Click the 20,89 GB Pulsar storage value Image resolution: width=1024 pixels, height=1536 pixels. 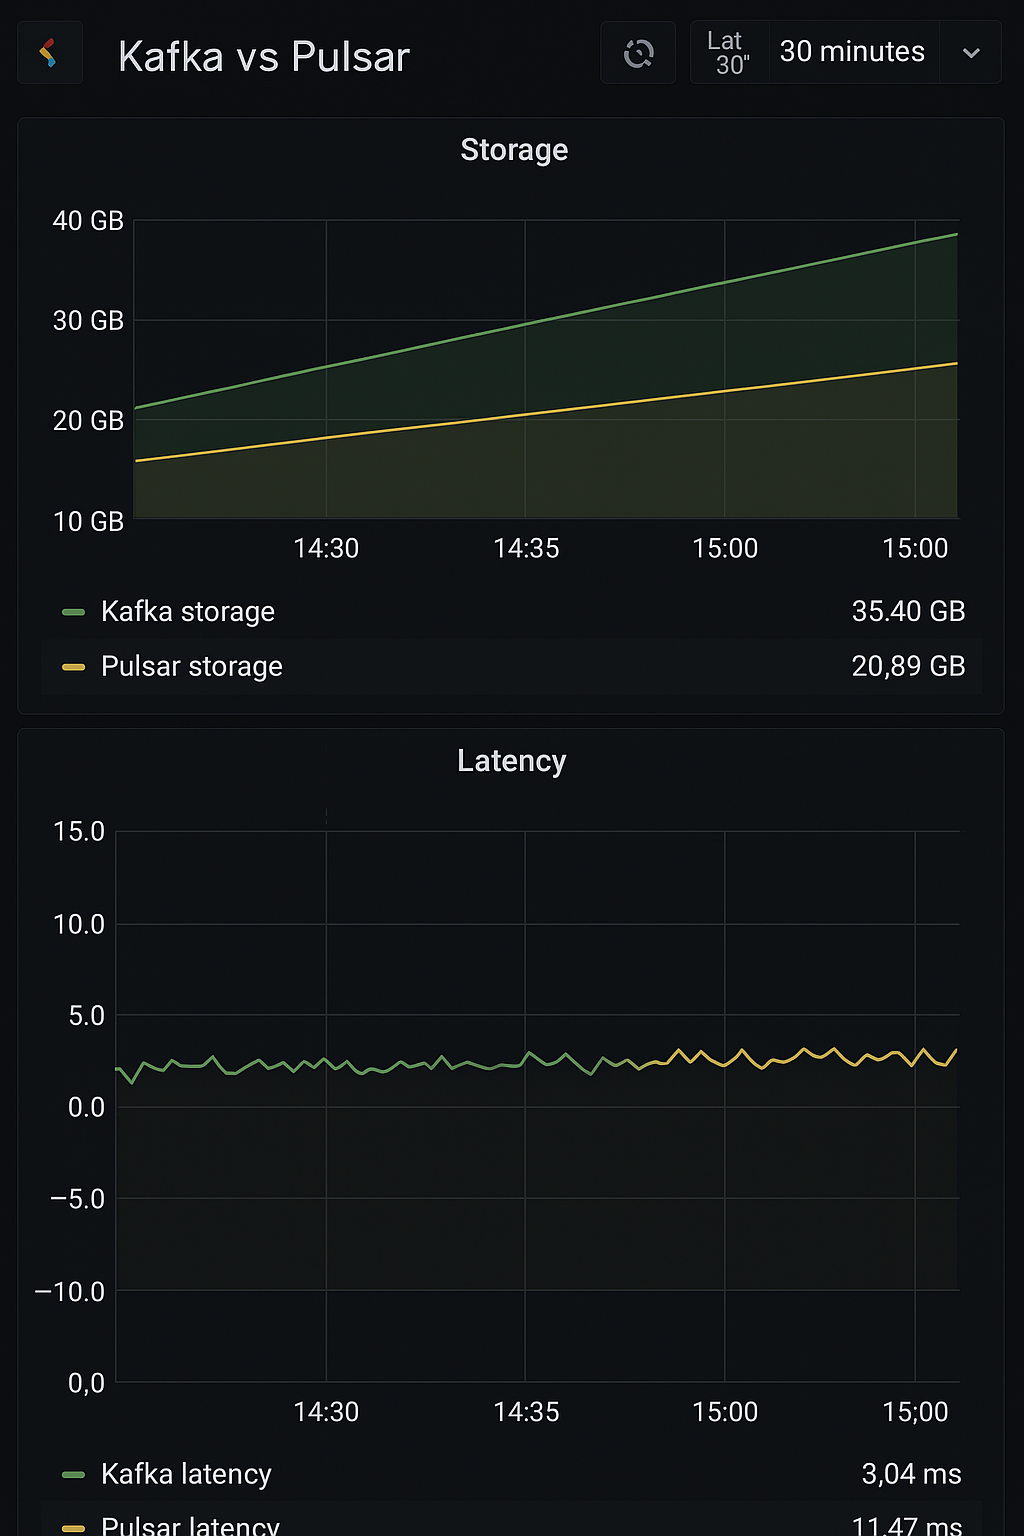(x=908, y=667)
